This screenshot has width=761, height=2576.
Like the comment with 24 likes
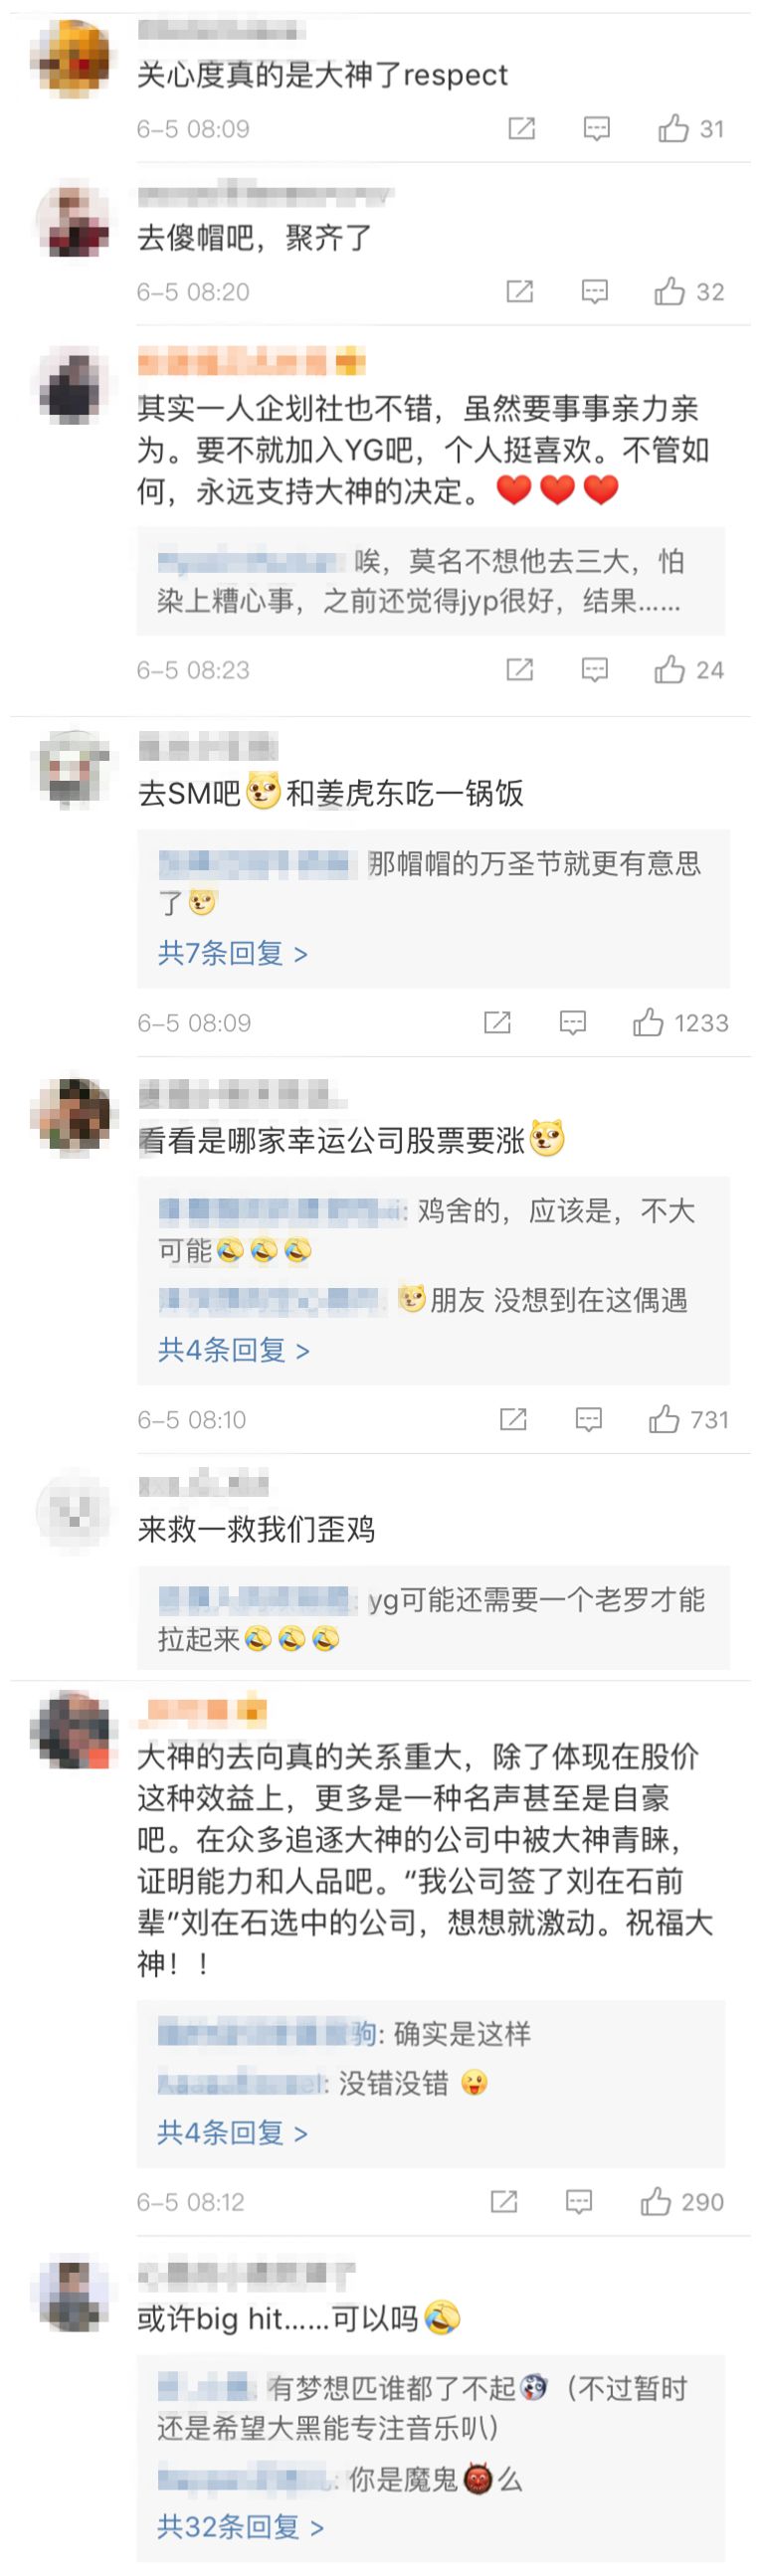tap(688, 669)
